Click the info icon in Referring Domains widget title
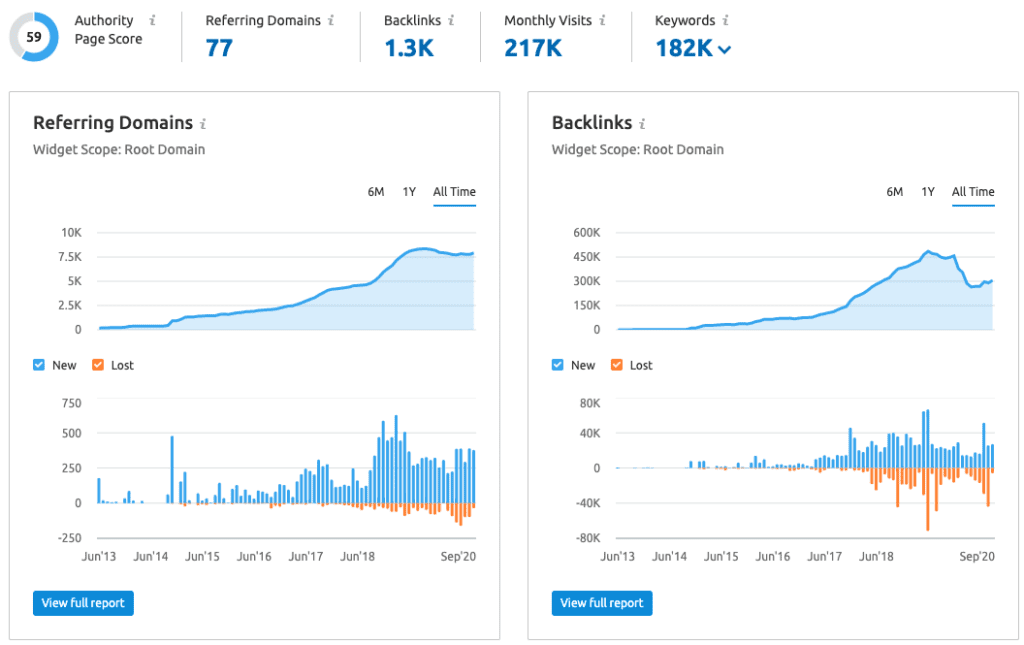This screenshot has width=1024, height=645. (203, 123)
